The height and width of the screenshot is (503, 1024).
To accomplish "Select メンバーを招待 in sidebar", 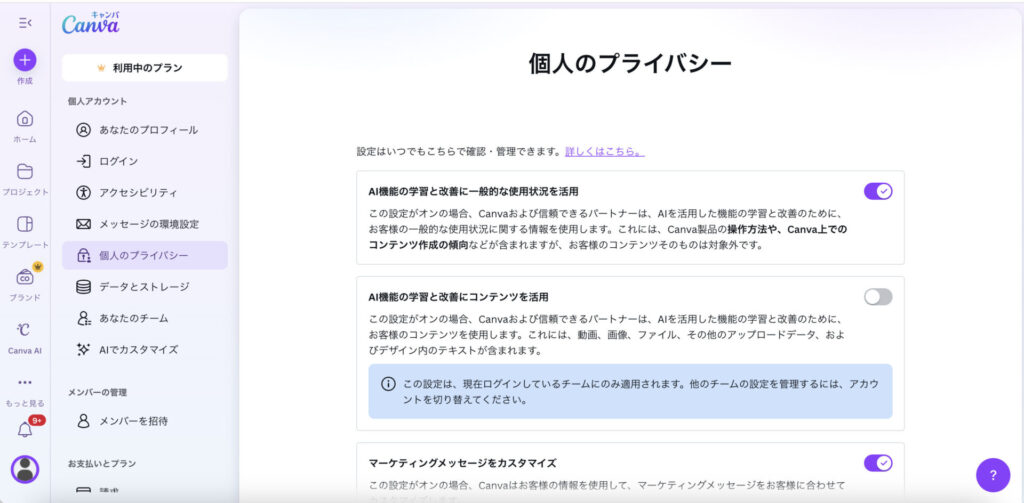I will [x=133, y=421].
